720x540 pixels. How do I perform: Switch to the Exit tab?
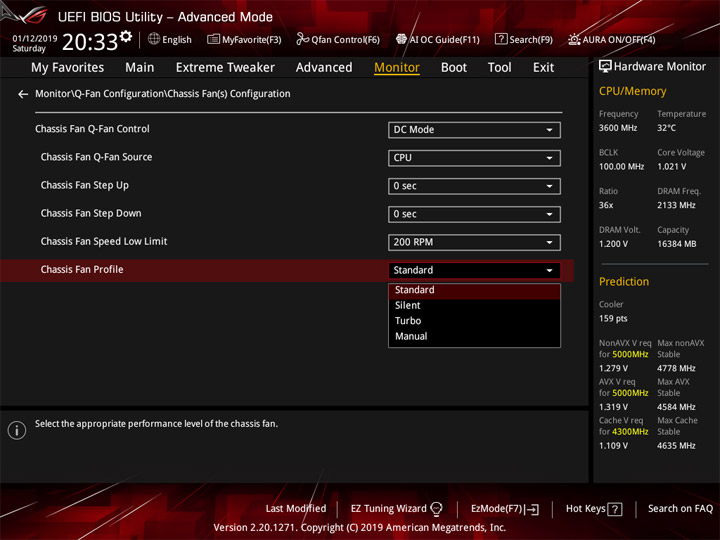pos(543,68)
